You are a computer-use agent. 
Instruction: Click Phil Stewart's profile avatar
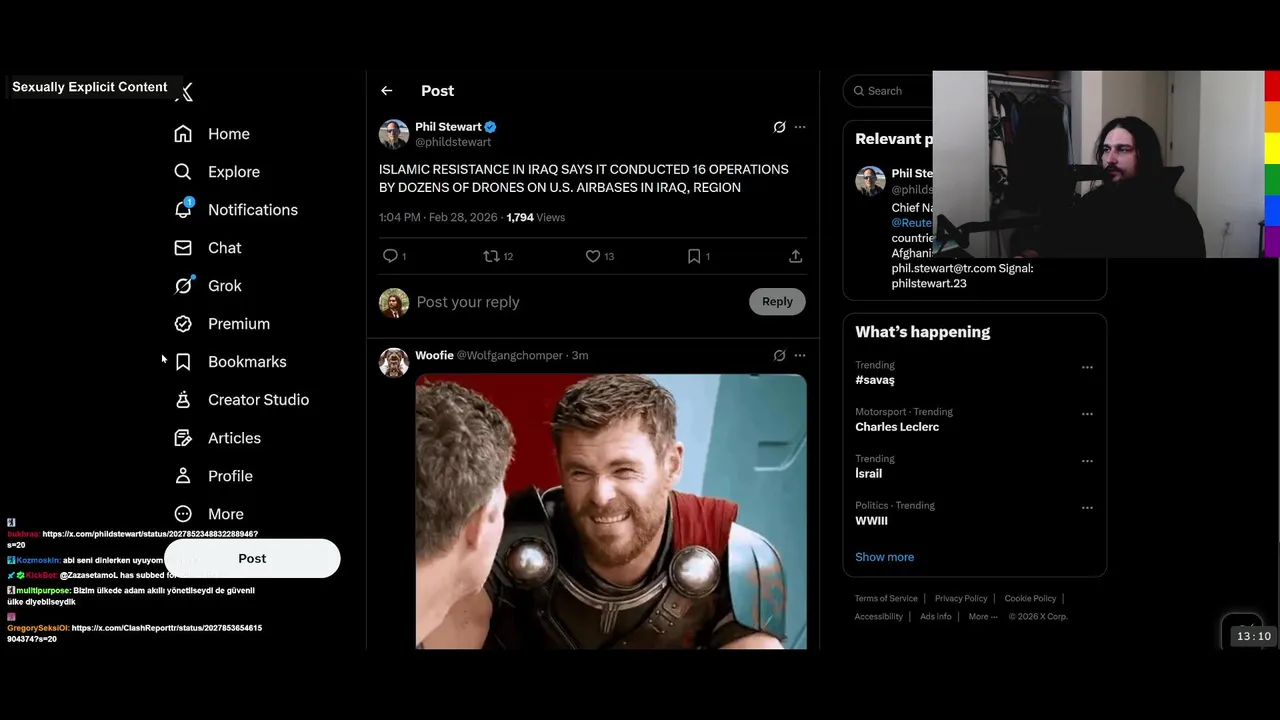(394, 134)
